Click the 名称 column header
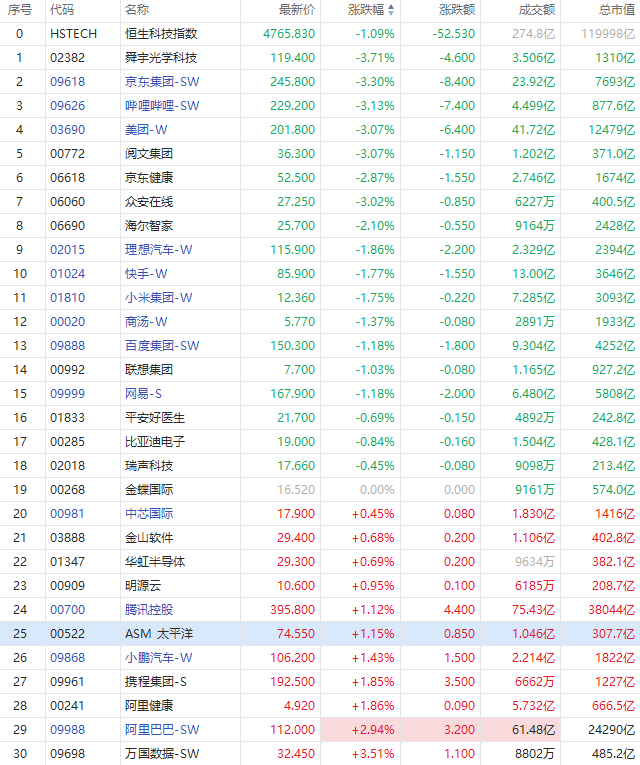This screenshot has width=640, height=765. pos(137,10)
